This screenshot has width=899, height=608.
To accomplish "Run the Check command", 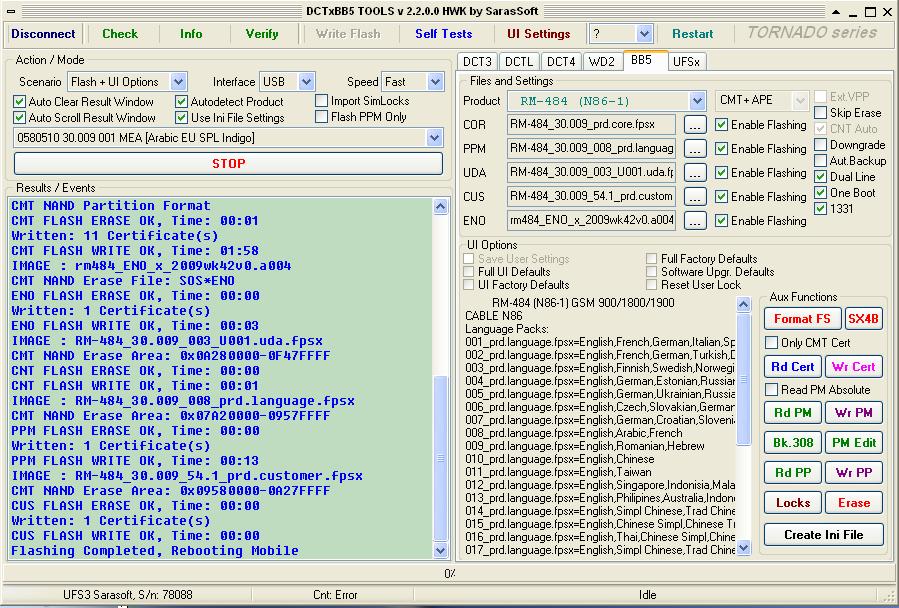I will (x=120, y=34).
